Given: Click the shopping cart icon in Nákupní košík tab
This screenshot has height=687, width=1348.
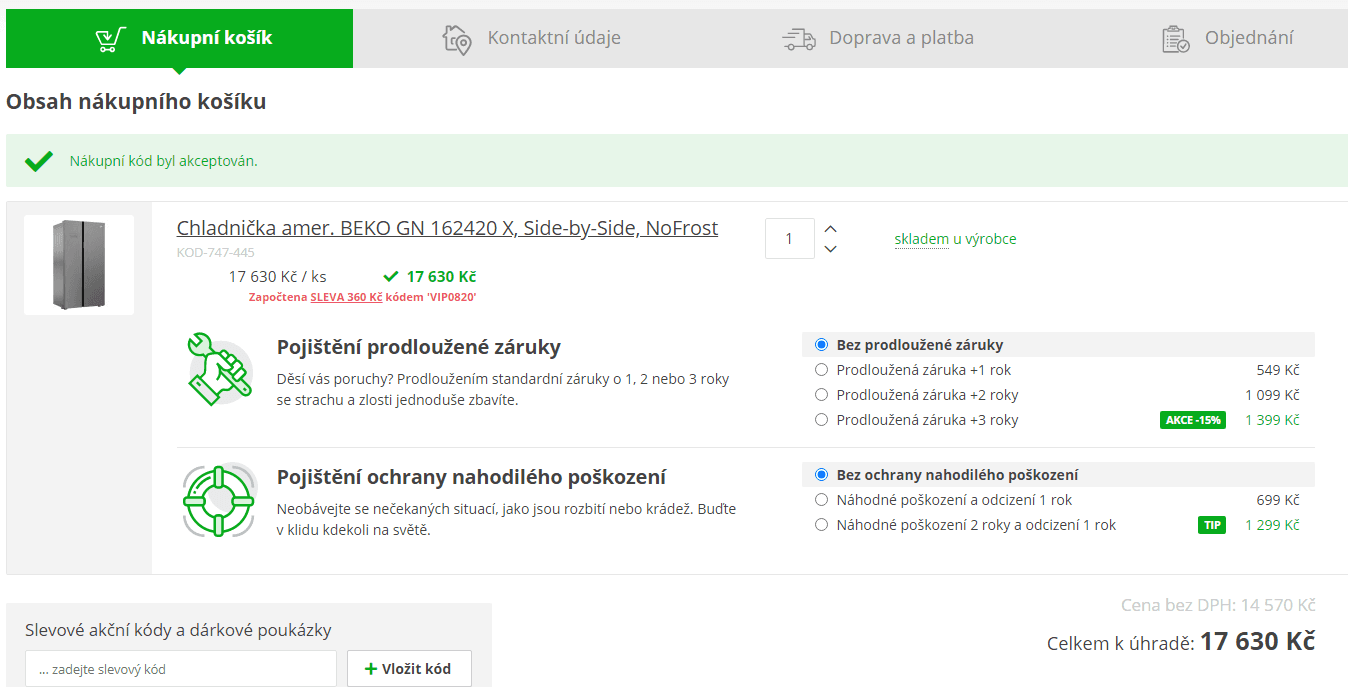Looking at the screenshot, I should pos(110,39).
